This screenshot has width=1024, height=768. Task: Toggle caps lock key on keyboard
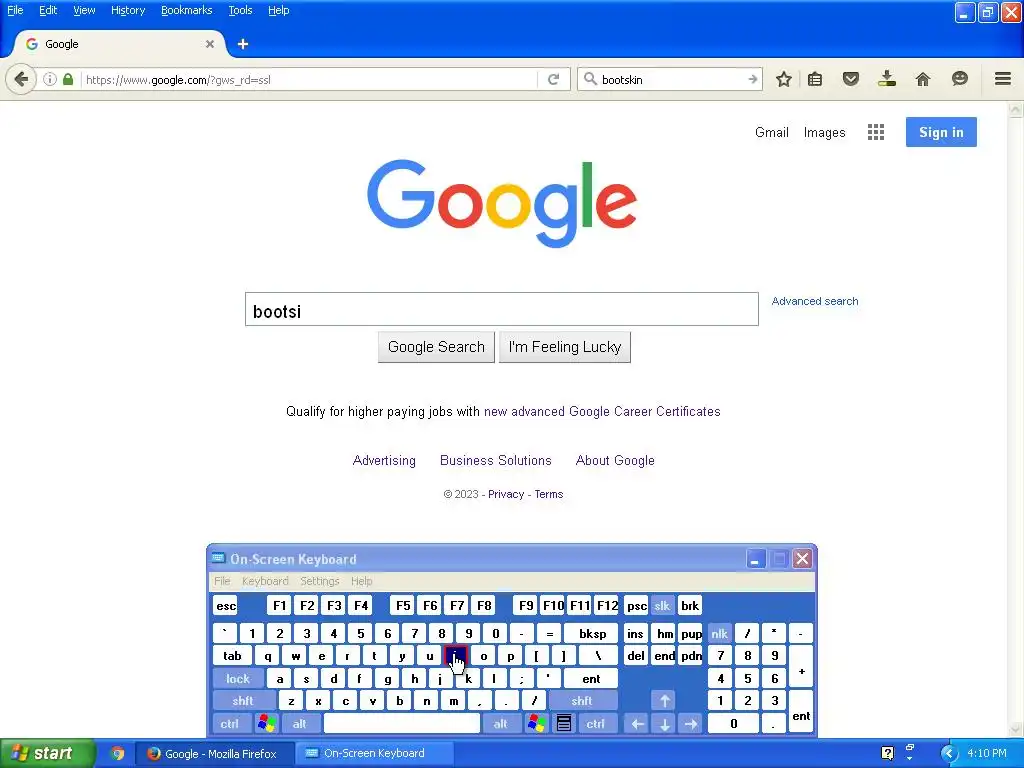[238, 679]
